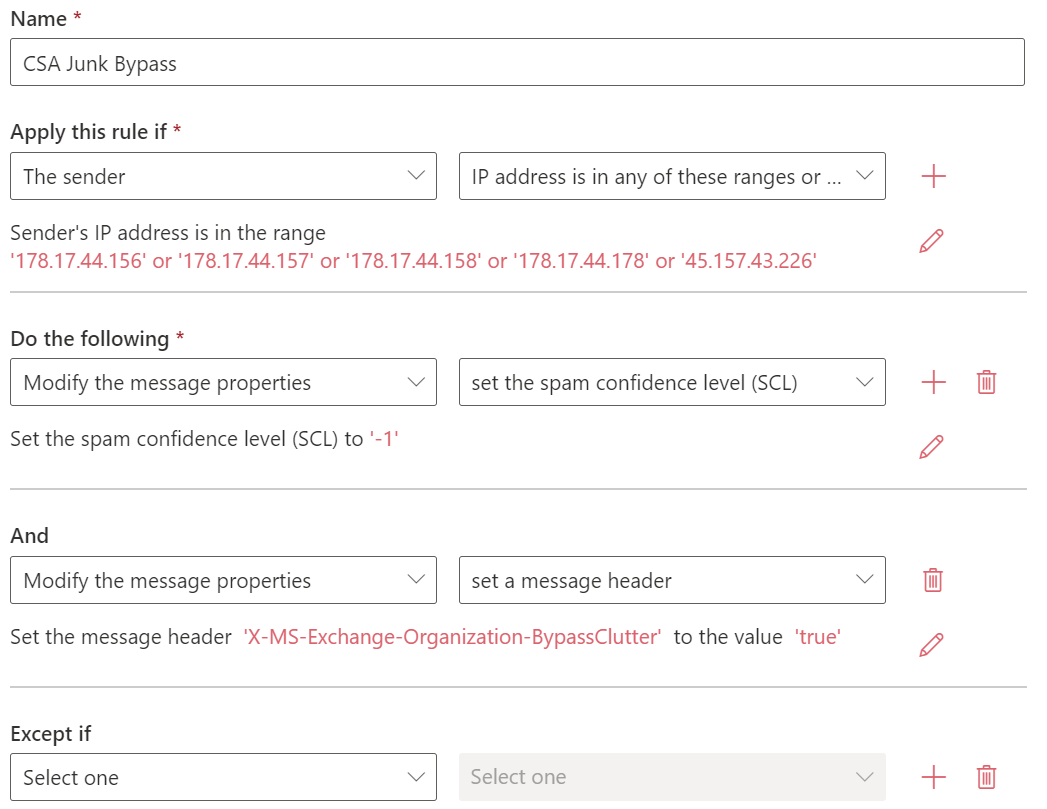Screen dimensions: 1047x809
Task: Remove the set message header action
Action: [x=933, y=580]
